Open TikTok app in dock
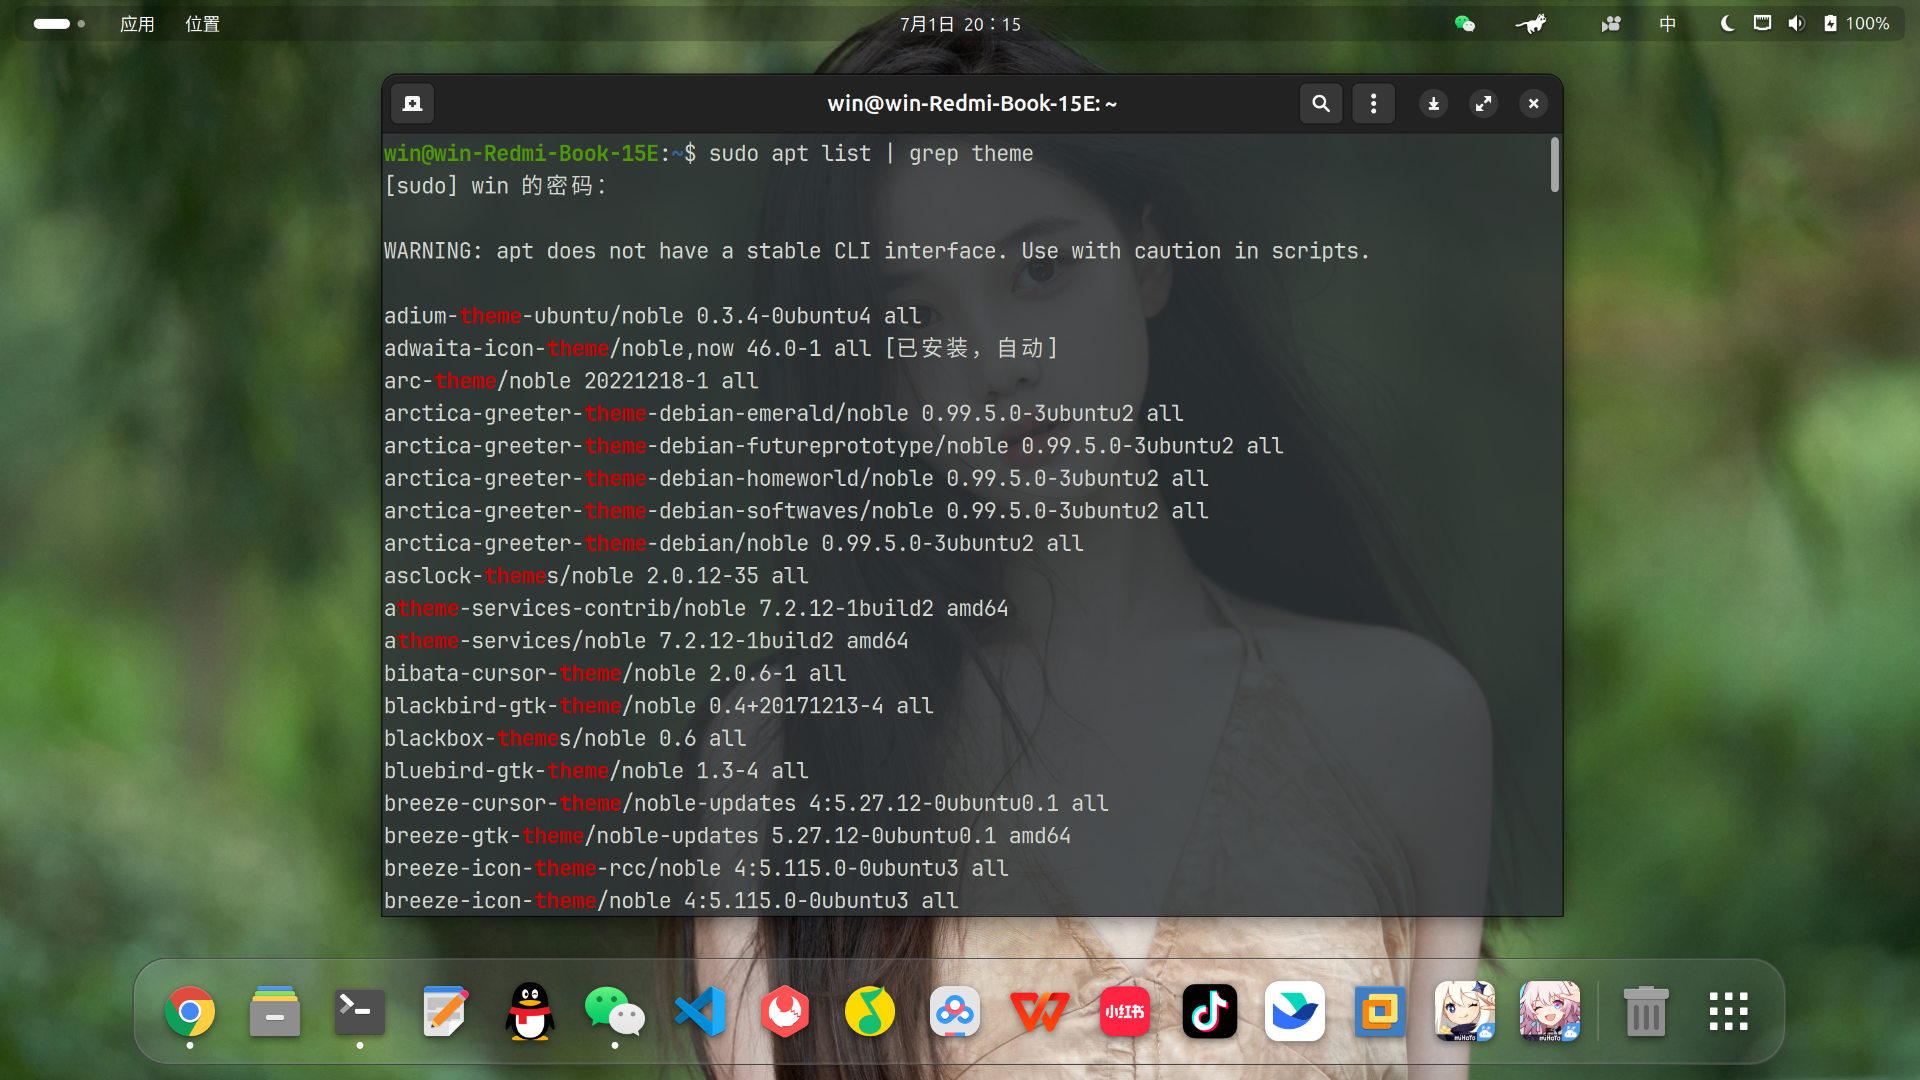 [x=1210, y=1012]
